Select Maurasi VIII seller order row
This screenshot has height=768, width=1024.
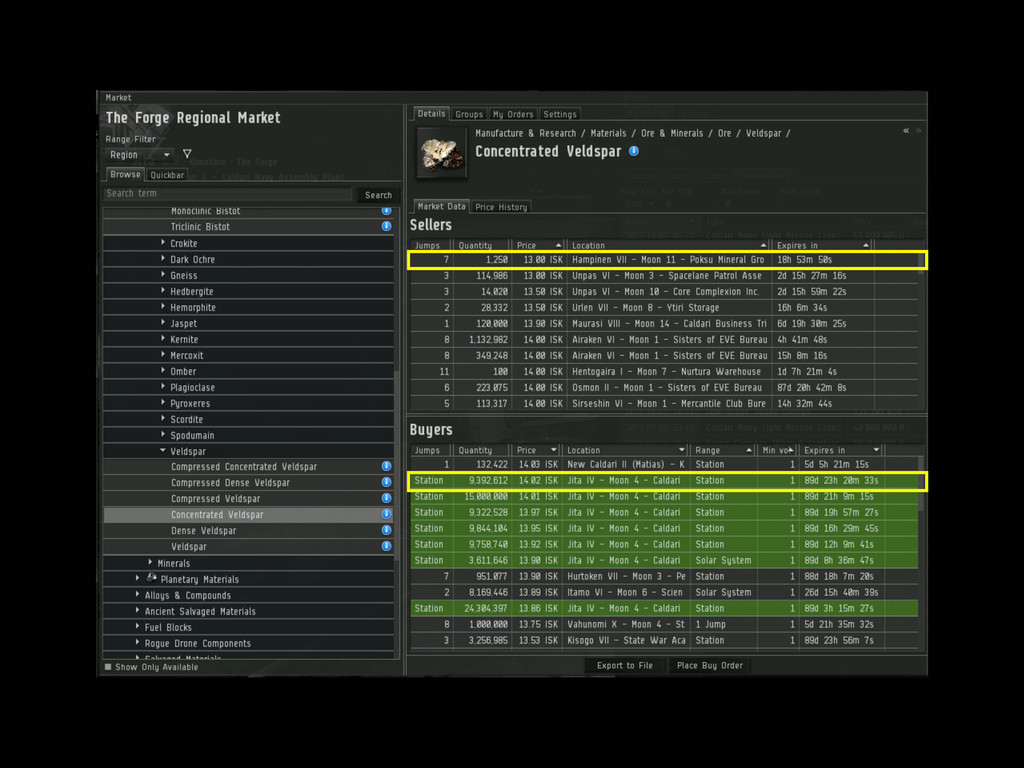[x=664, y=323]
